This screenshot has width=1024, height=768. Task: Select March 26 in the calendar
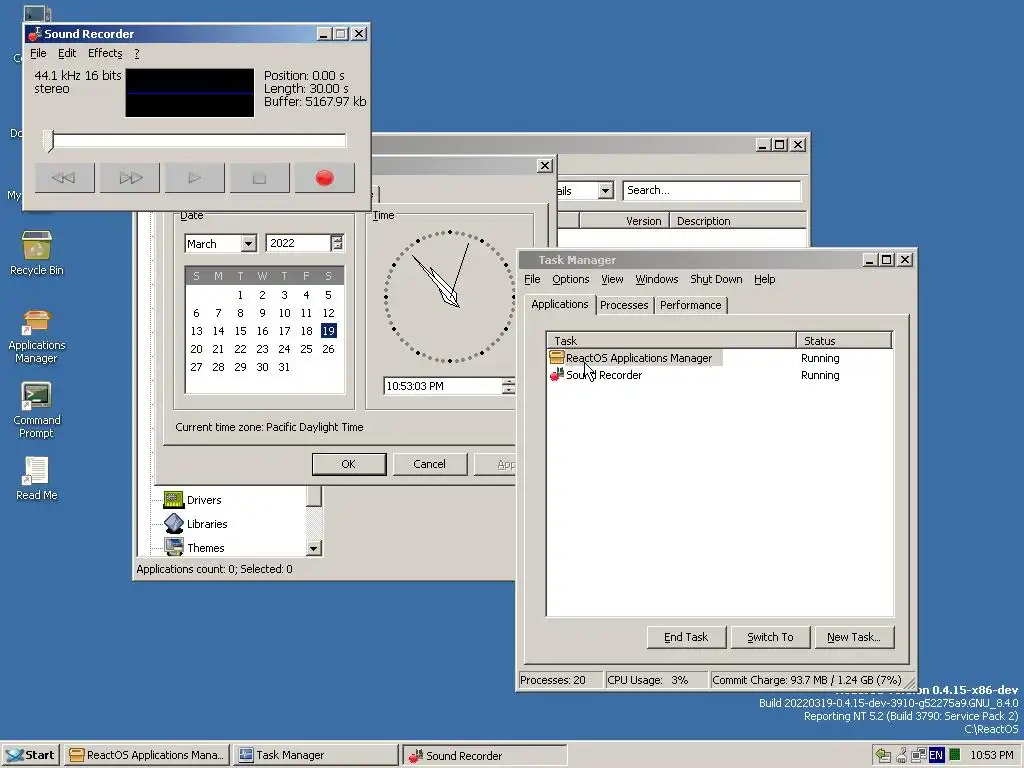pos(328,349)
